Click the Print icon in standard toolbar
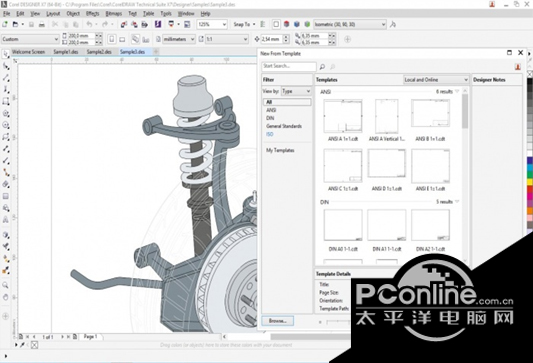Image resolution: width=533 pixels, height=363 pixels. (x=41, y=24)
